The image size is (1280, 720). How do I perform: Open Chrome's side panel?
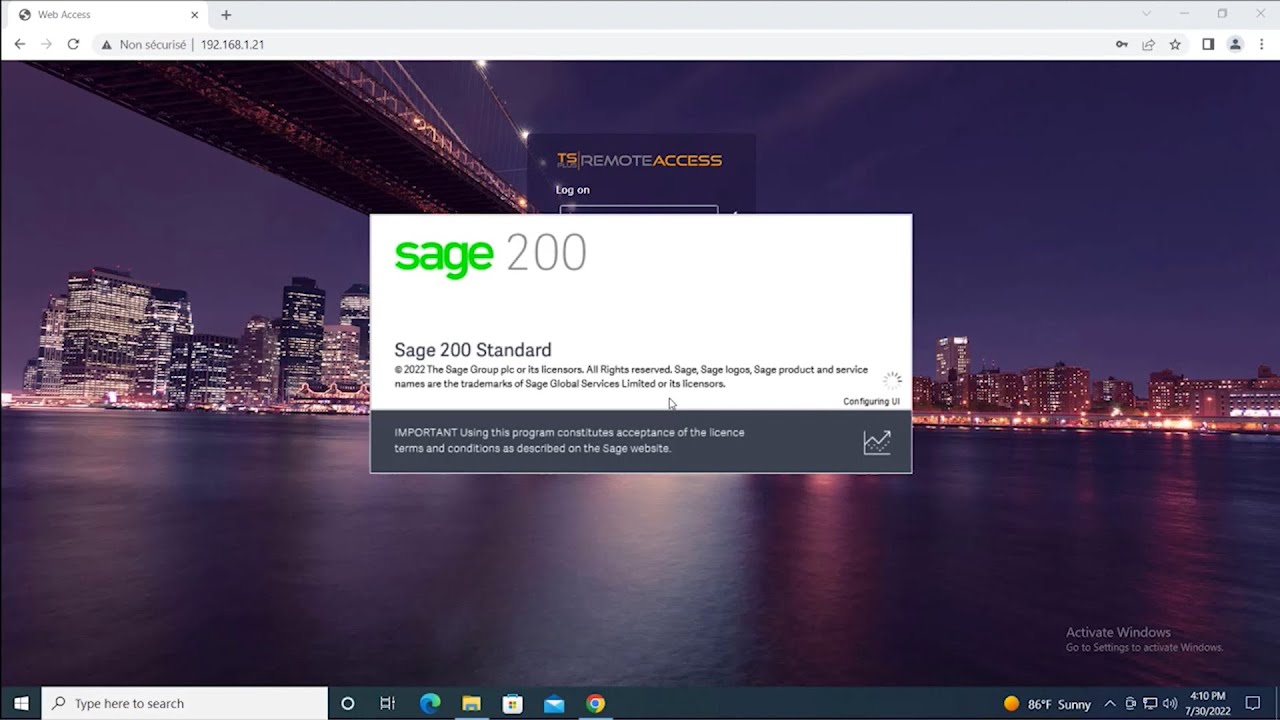pos(1208,44)
